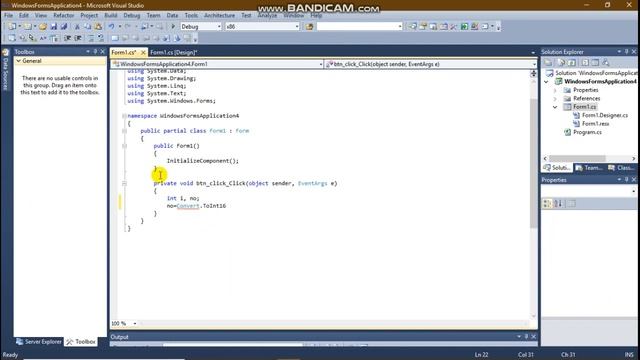The height and width of the screenshot is (360, 640).
Task: Click the Redo arrow icon
Action: pyautogui.click(x=128, y=27)
